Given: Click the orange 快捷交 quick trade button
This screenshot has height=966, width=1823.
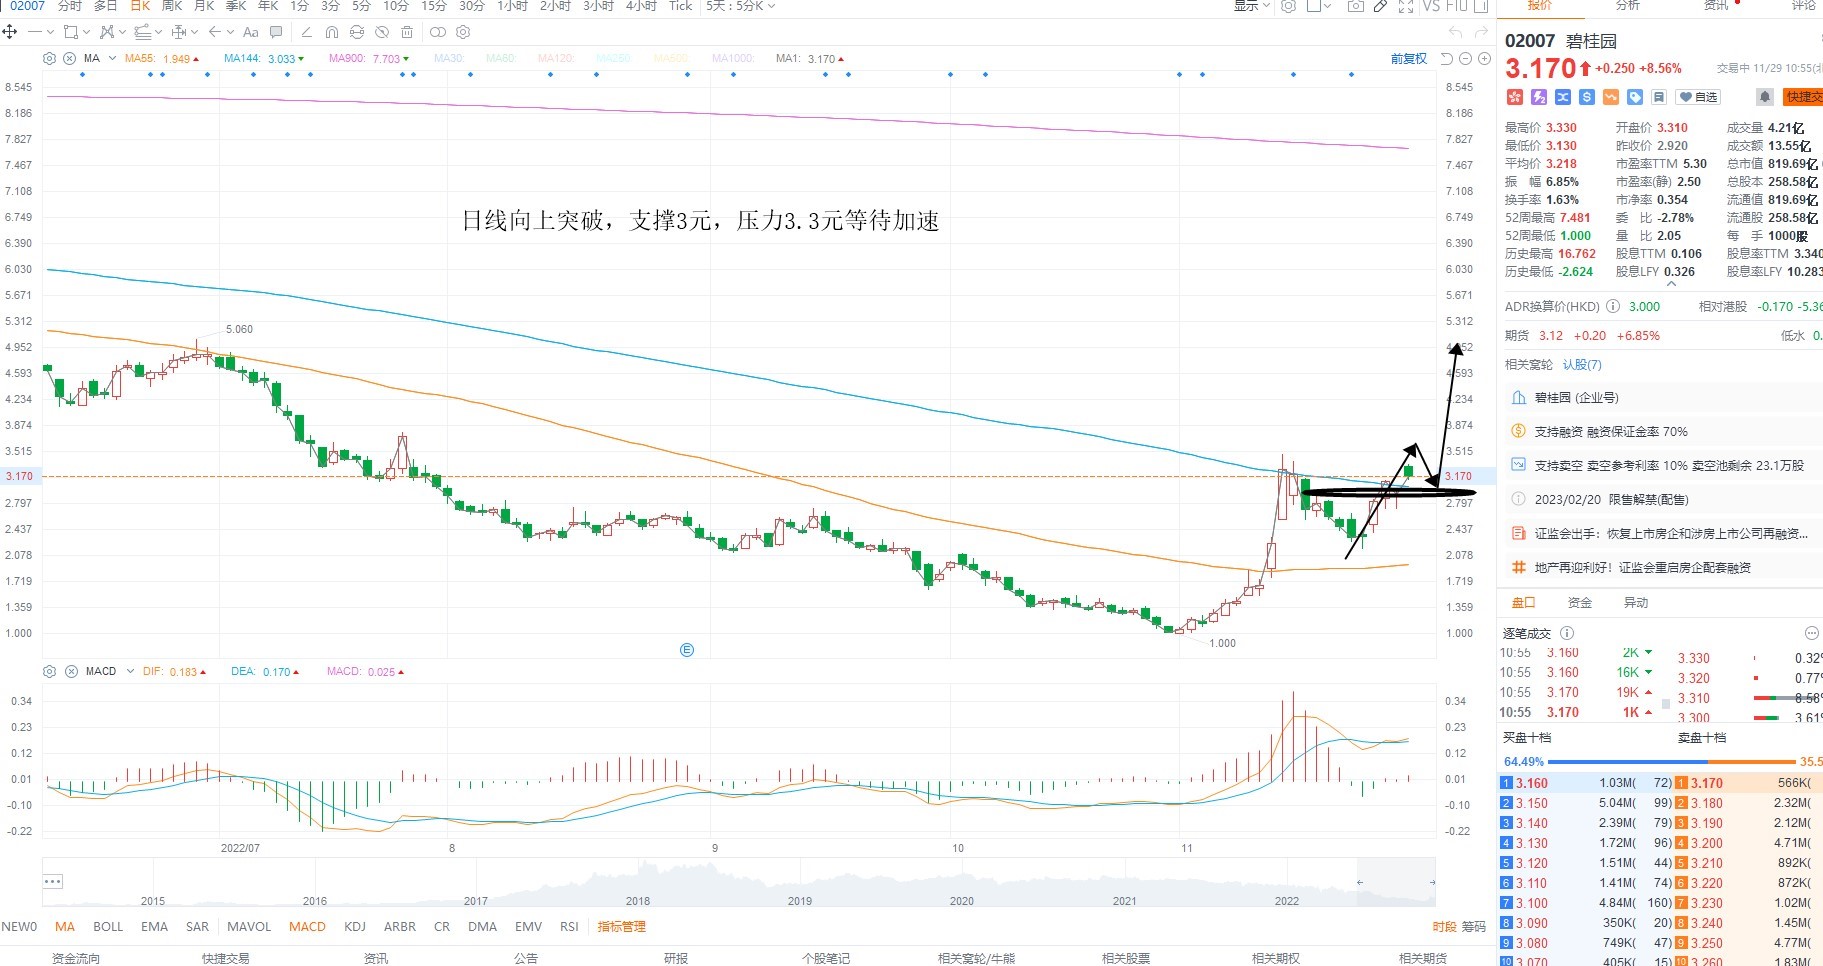Looking at the screenshot, I should pyautogui.click(x=1804, y=97).
